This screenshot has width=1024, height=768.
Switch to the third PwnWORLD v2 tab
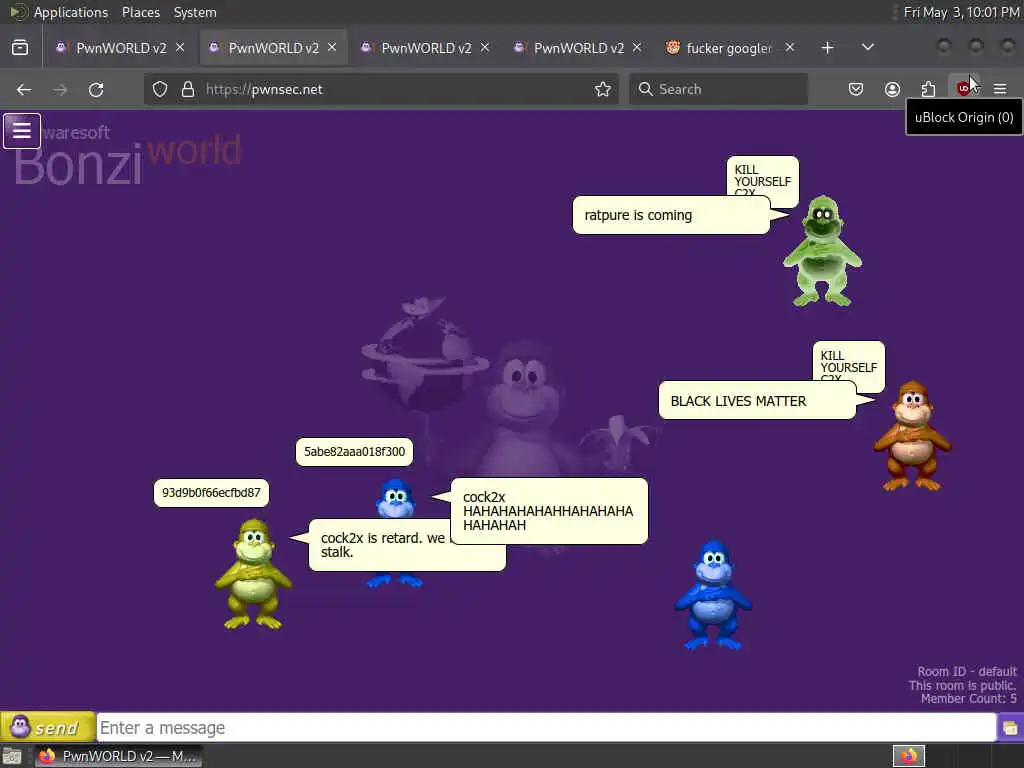coord(426,48)
